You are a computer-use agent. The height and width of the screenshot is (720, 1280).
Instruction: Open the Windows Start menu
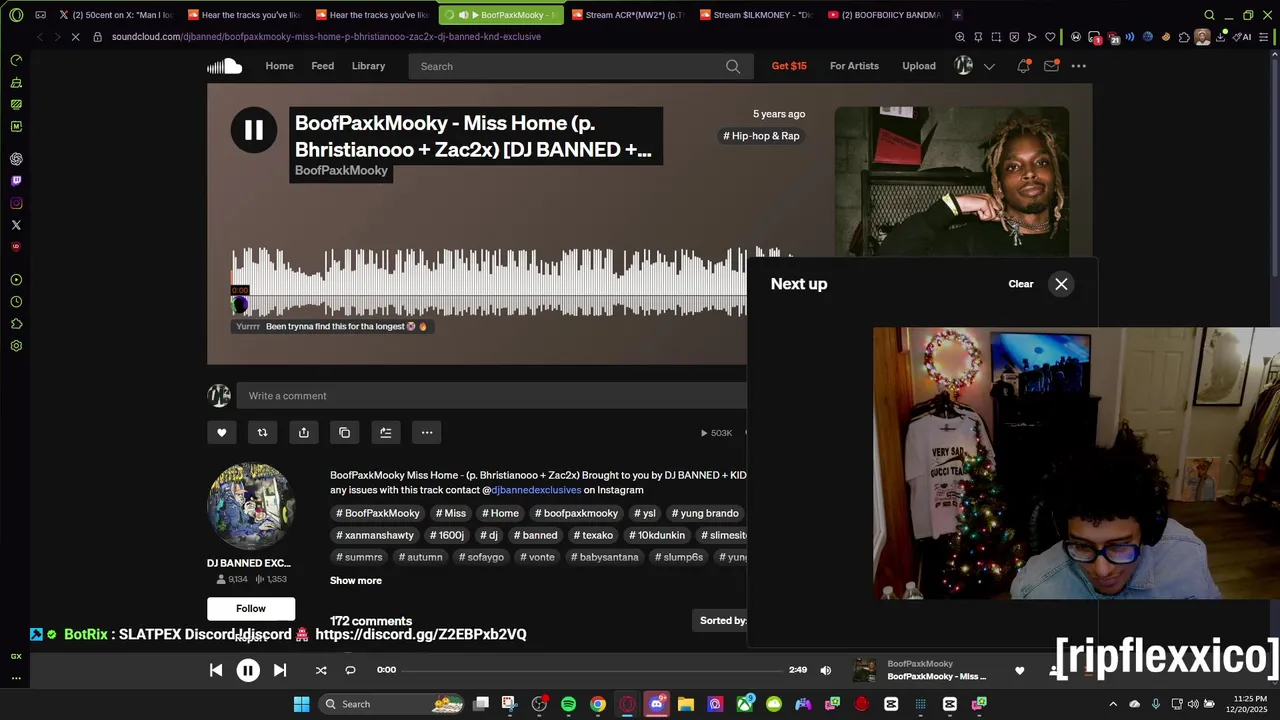point(301,704)
